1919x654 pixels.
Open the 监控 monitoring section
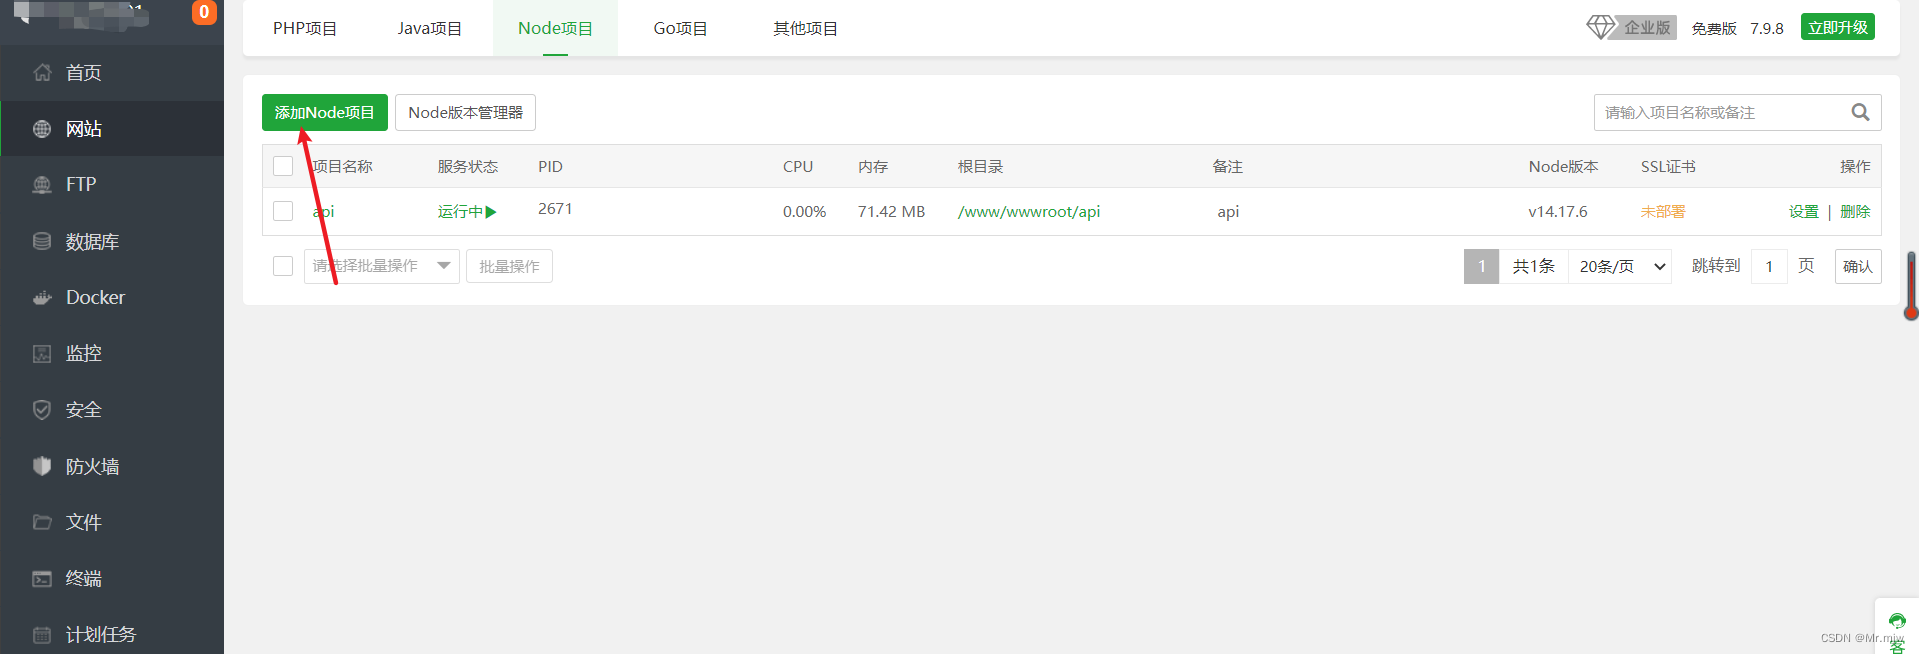112,353
